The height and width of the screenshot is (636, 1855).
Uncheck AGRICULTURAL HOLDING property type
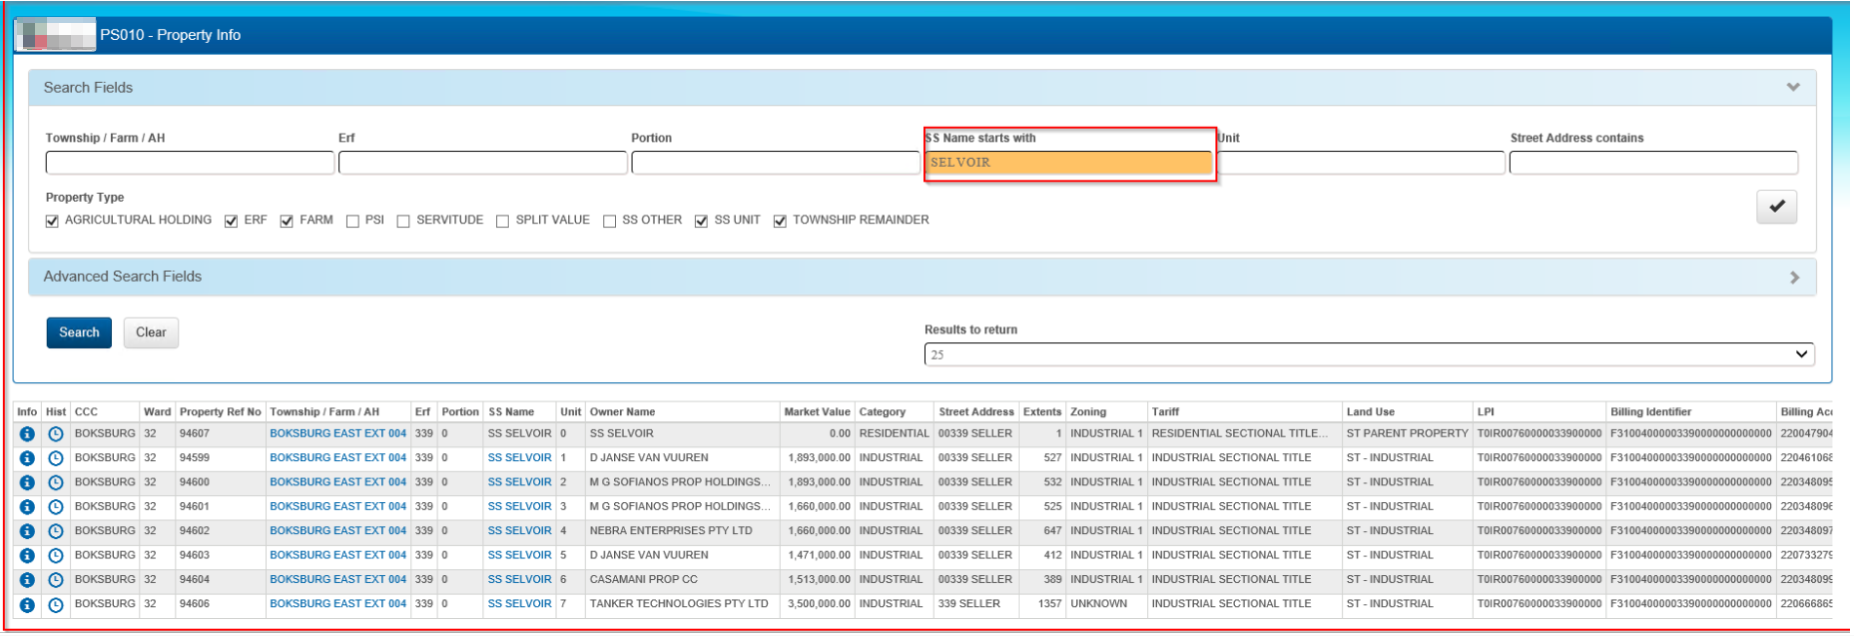click(x=52, y=221)
